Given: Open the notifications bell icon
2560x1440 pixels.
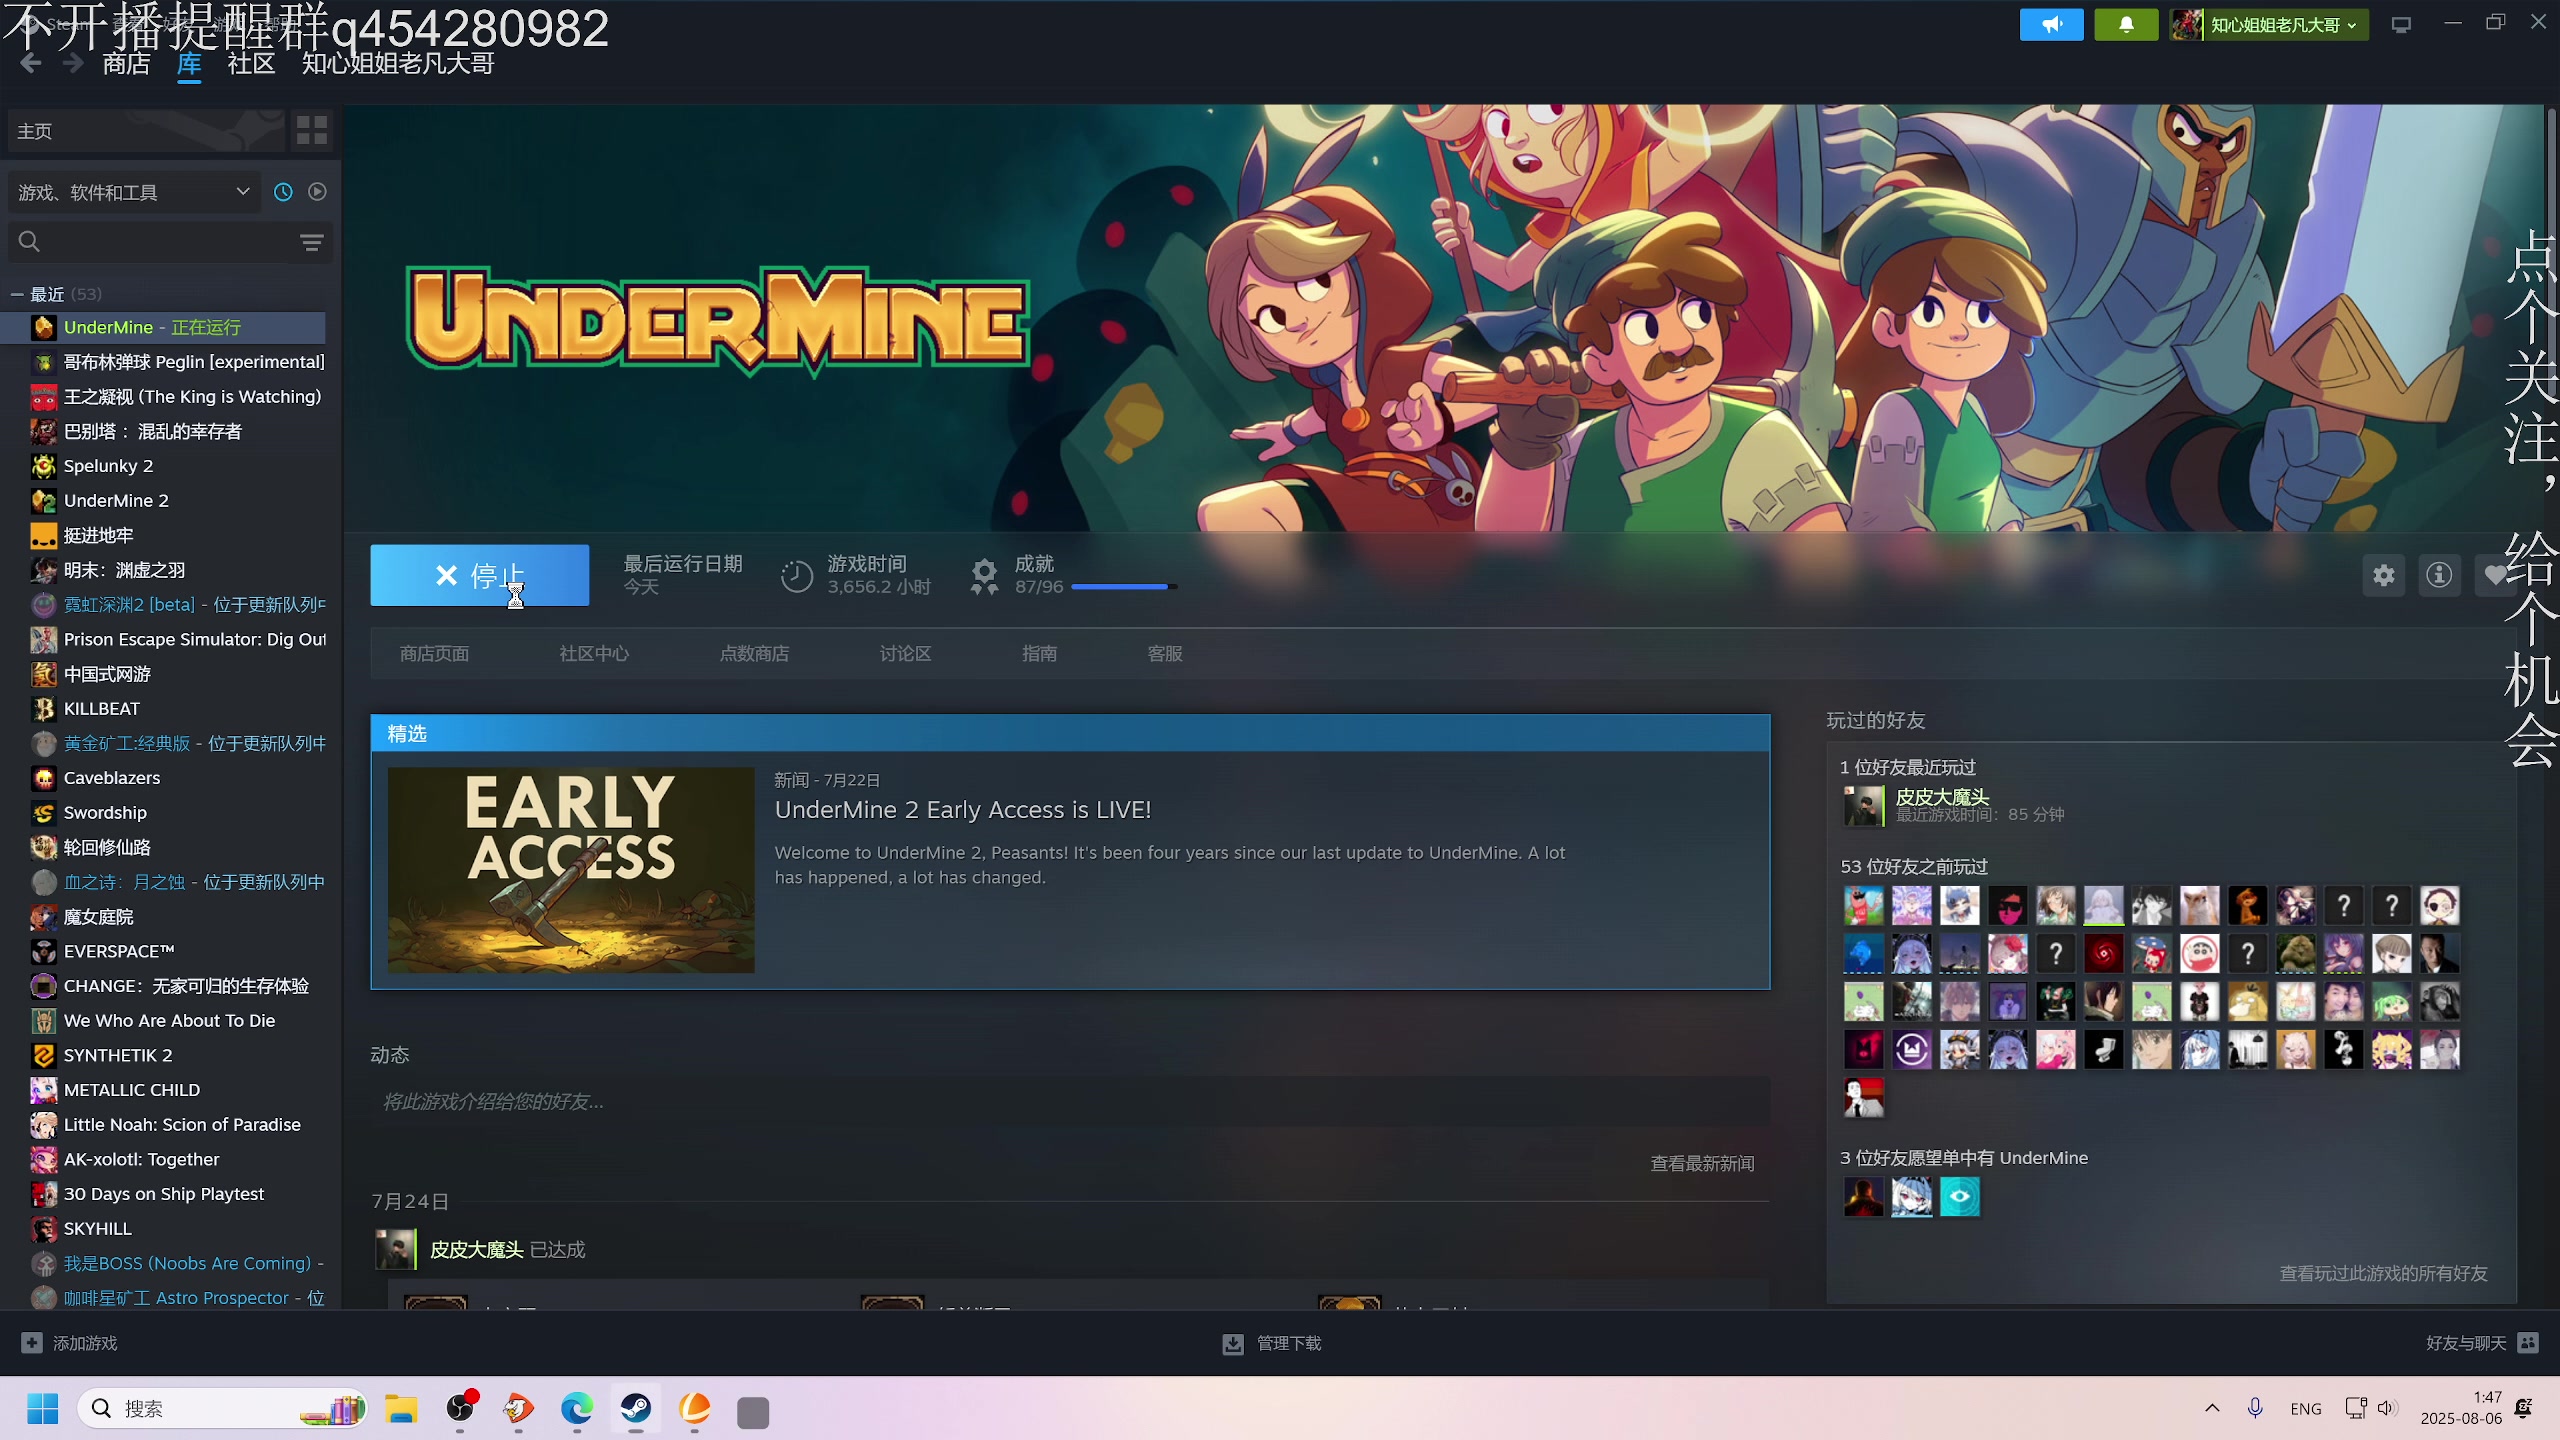Looking at the screenshot, I should (2126, 25).
